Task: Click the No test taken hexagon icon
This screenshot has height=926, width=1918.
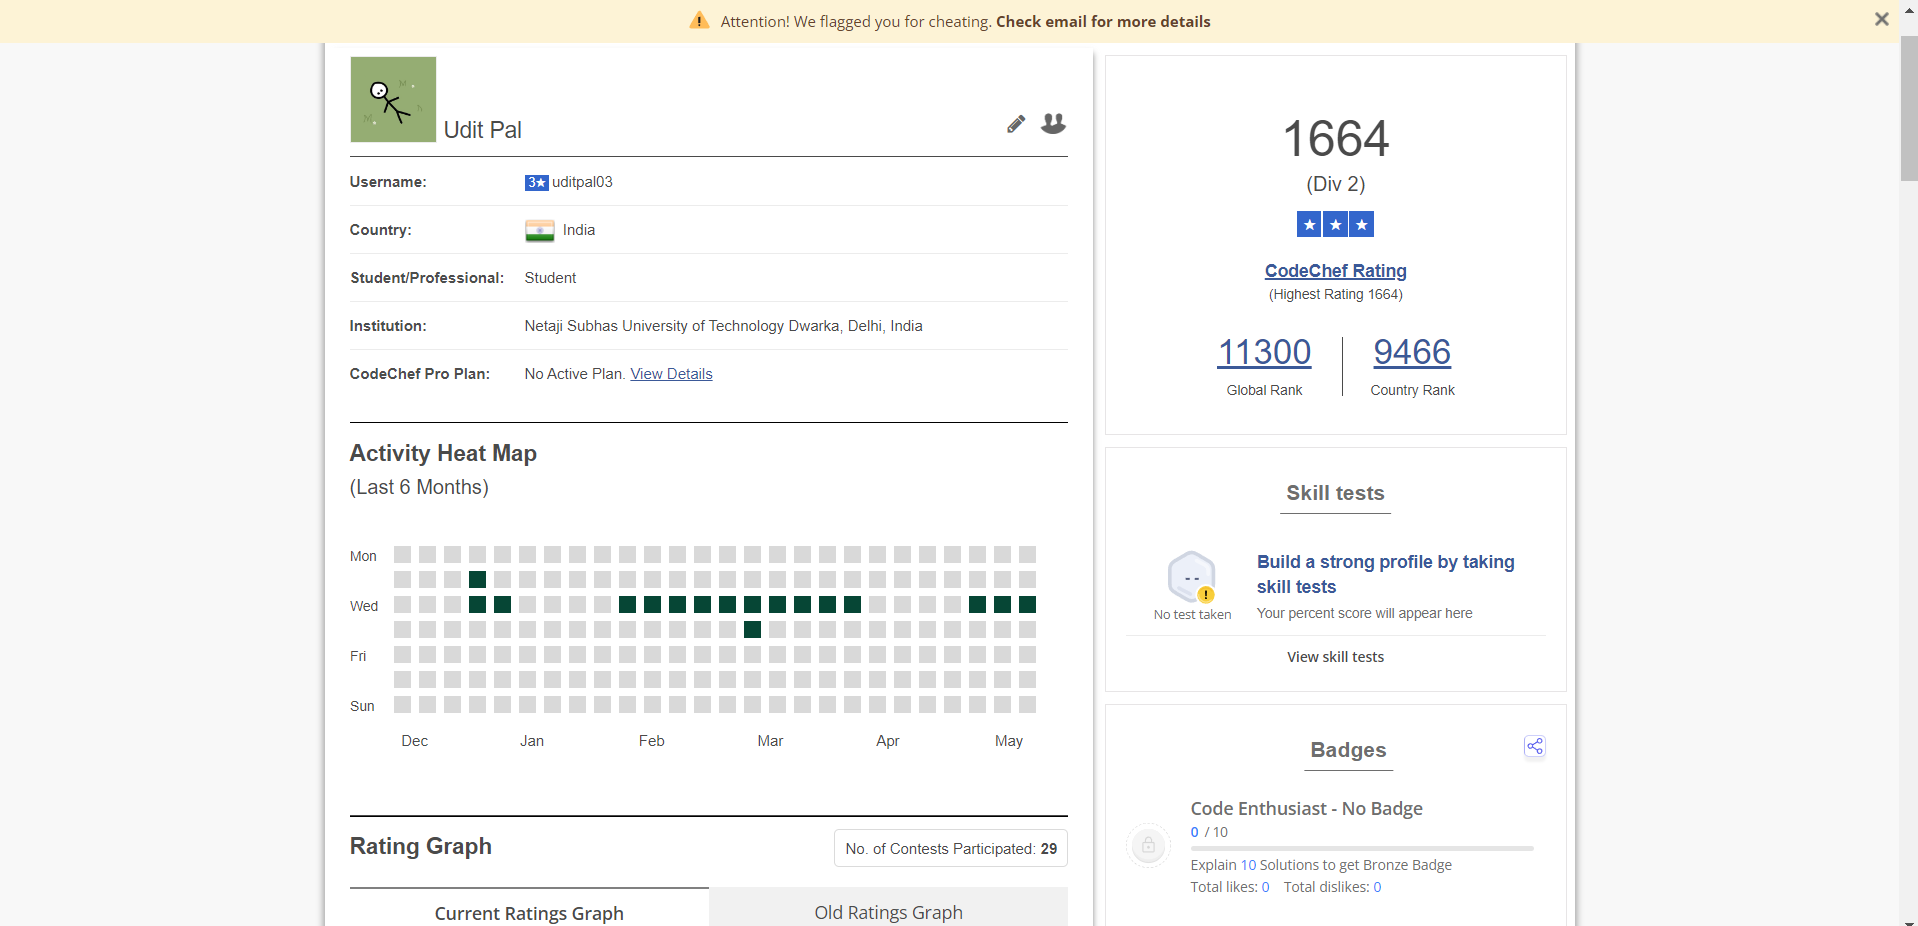Action: coord(1192,577)
